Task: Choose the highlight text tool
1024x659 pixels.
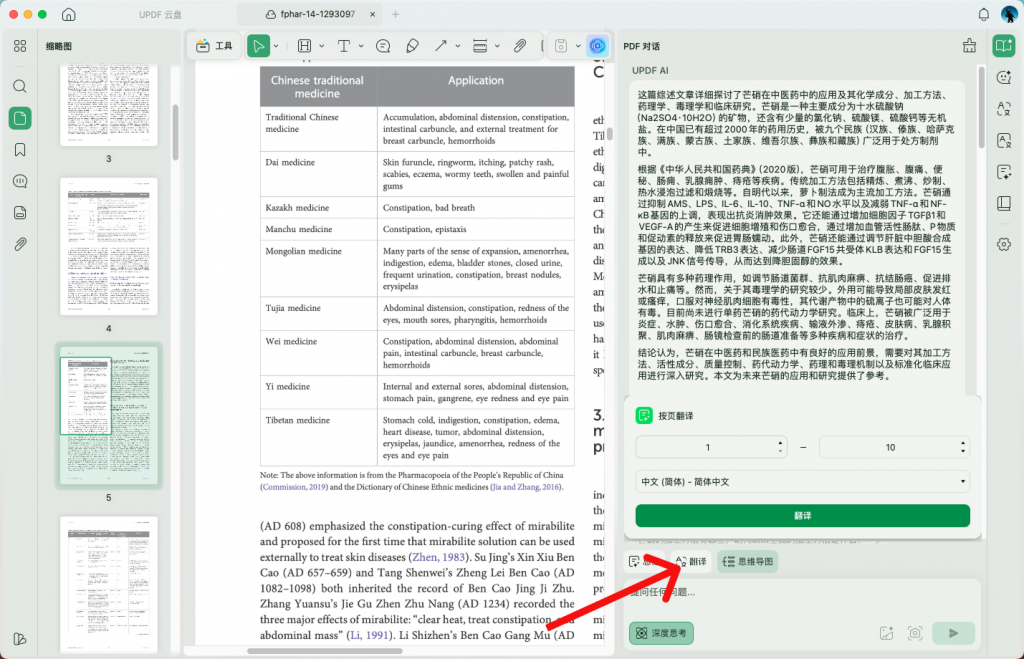Action: click(304, 46)
